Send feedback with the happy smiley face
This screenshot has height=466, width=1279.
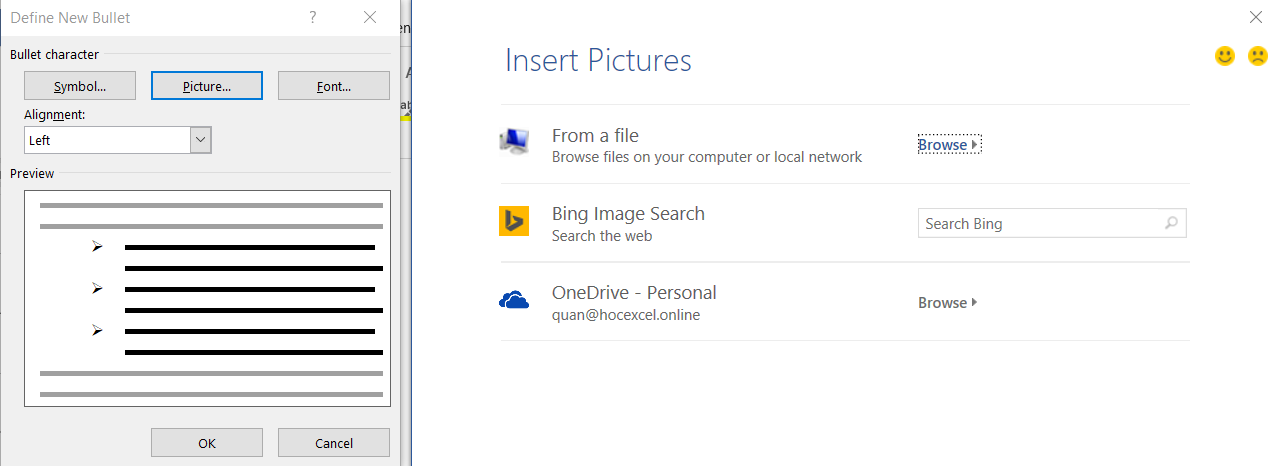(x=1225, y=56)
